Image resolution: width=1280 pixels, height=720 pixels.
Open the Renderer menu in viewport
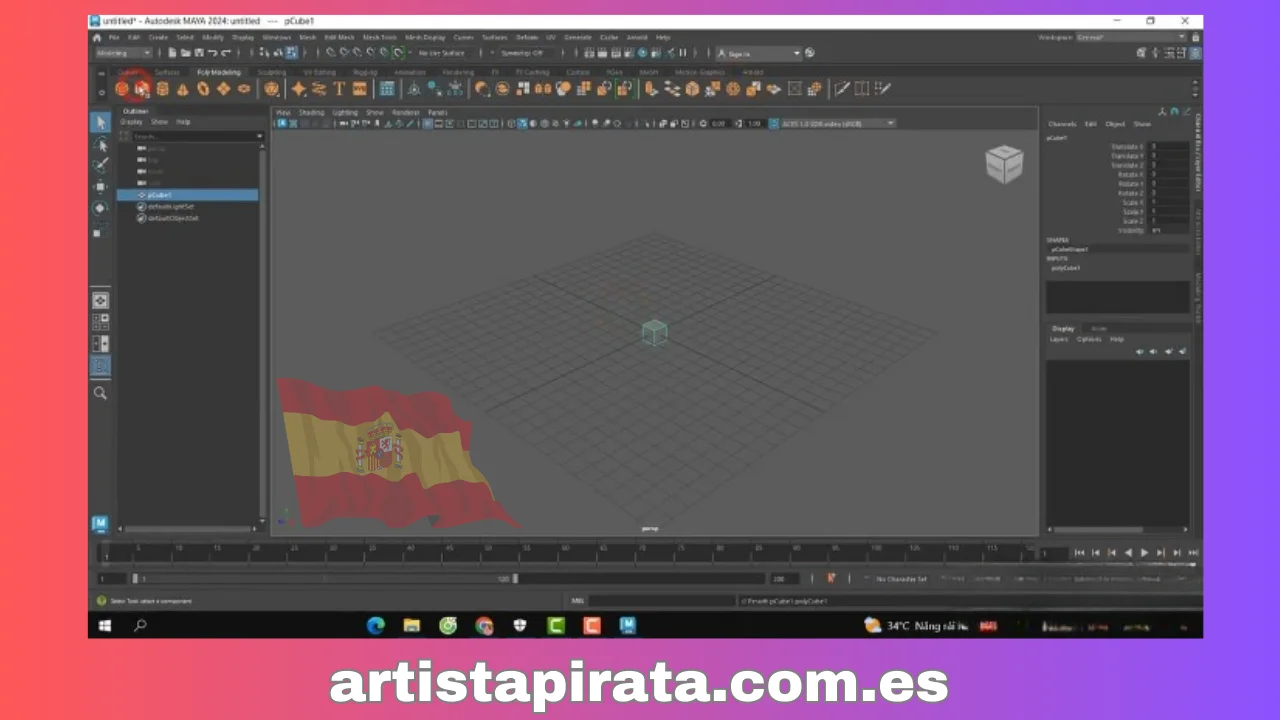pyautogui.click(x=406, y=112)
